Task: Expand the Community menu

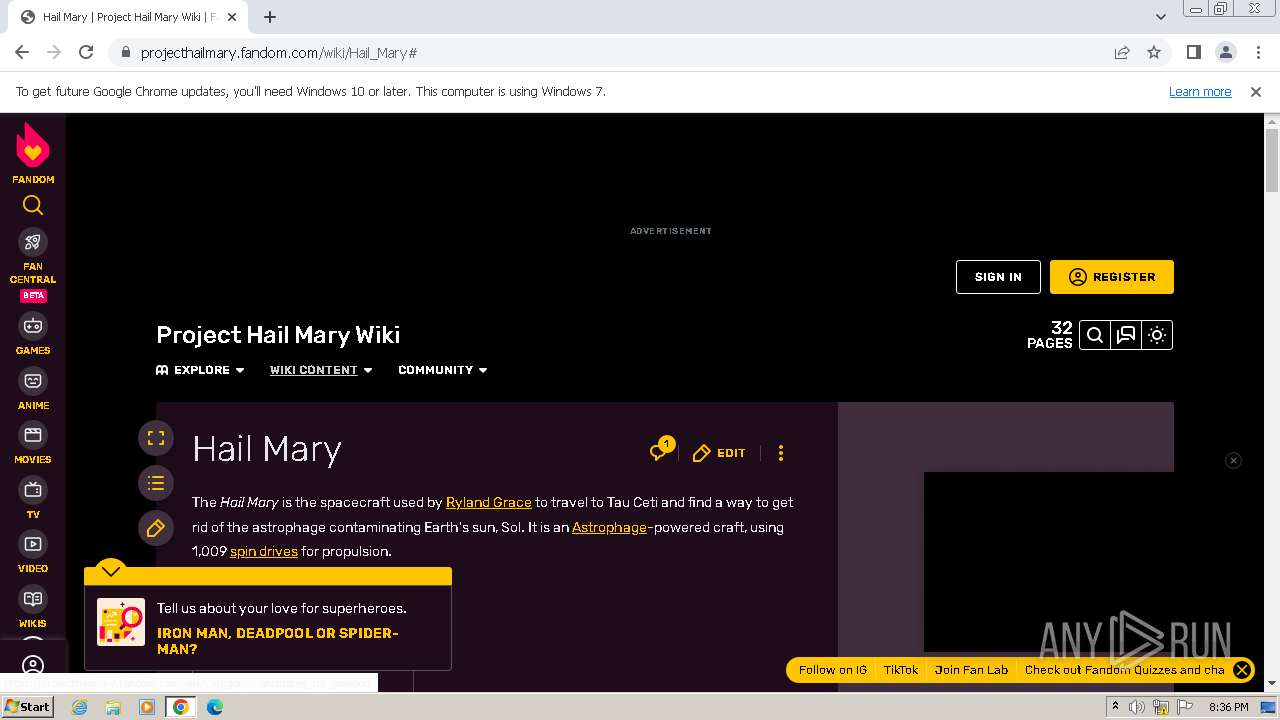Action: 443,370
